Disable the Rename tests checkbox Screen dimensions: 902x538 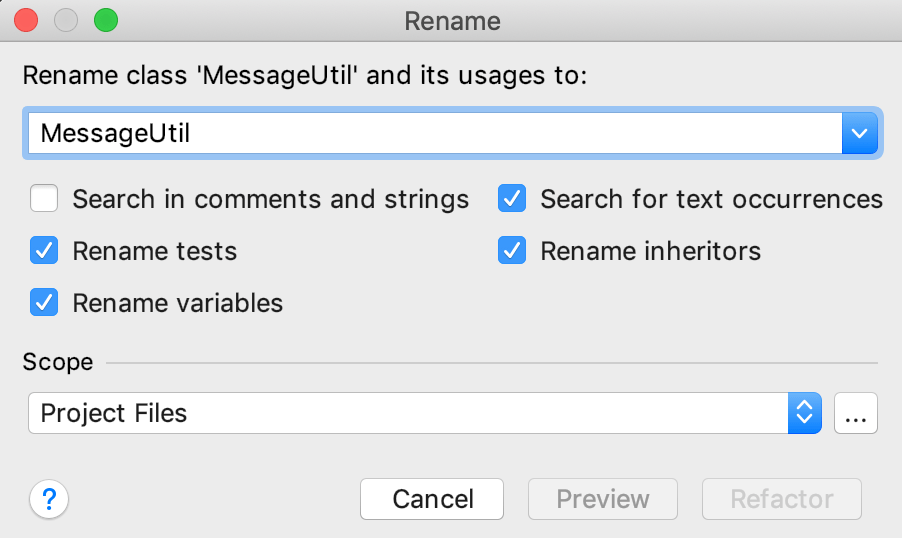click(44, 251)
